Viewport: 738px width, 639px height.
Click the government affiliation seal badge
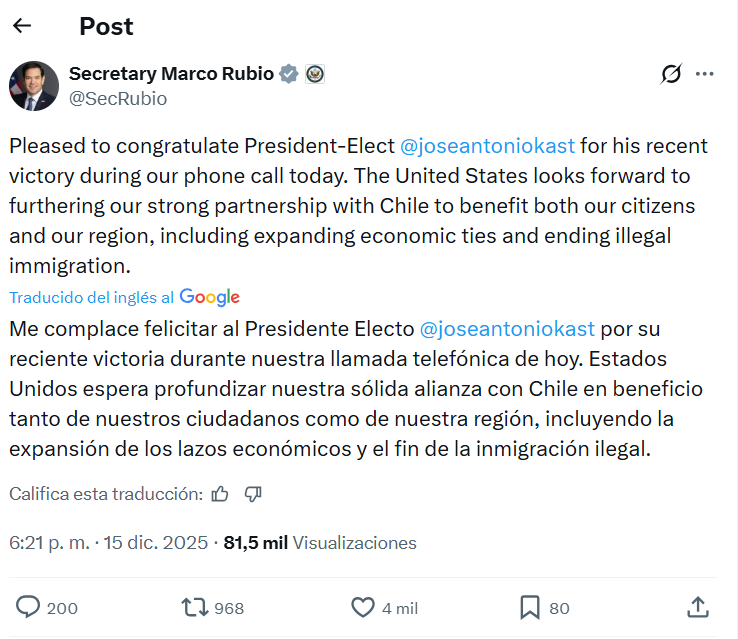tap(315, 73)
